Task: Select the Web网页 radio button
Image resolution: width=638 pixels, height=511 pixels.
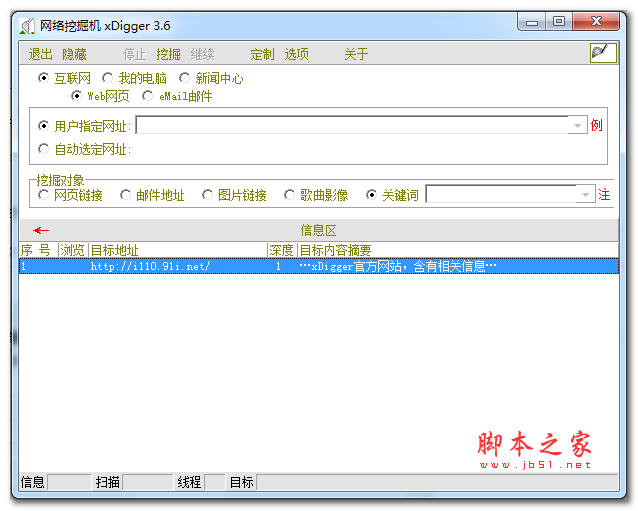Action: click(x=76, y=96)
